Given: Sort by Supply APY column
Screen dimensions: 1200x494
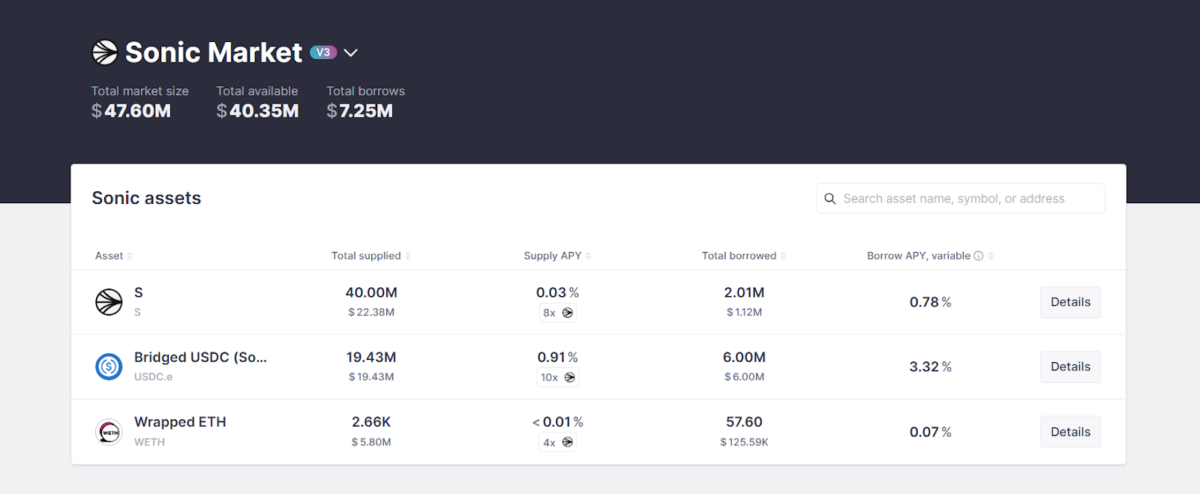Looking at the screenshot, I should point(558,256).
